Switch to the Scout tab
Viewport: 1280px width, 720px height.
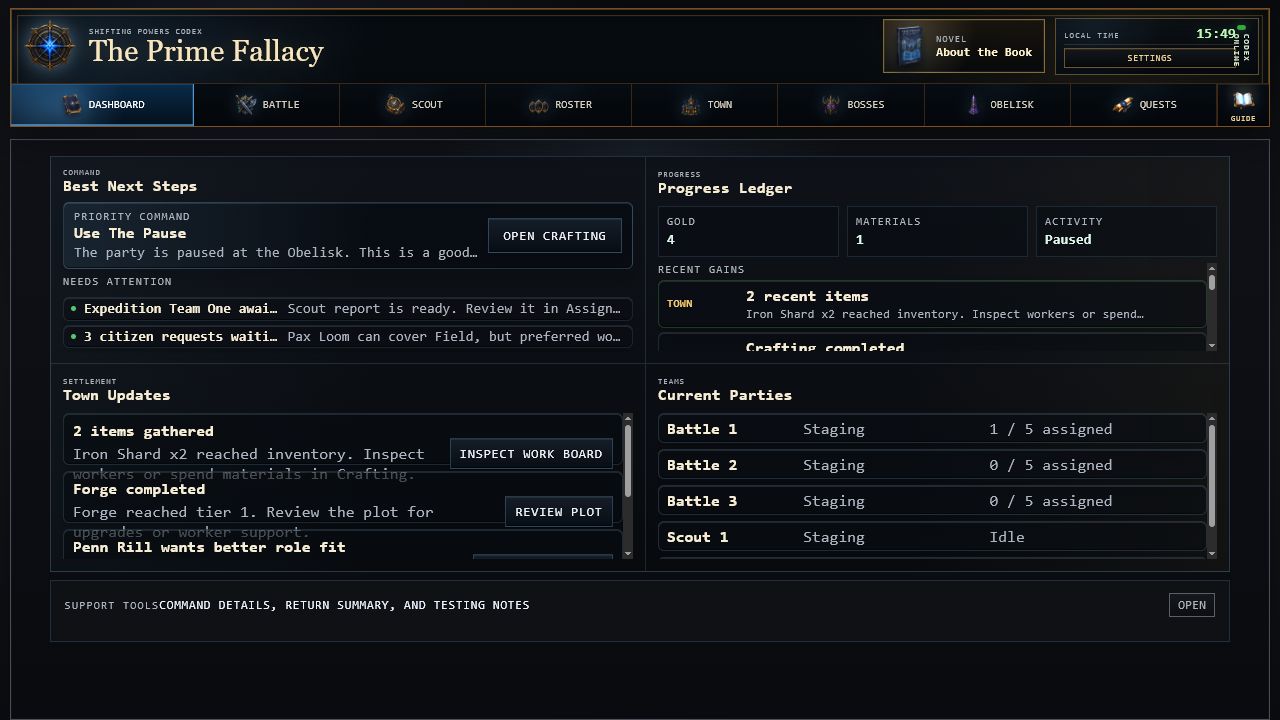coord(413,105)
